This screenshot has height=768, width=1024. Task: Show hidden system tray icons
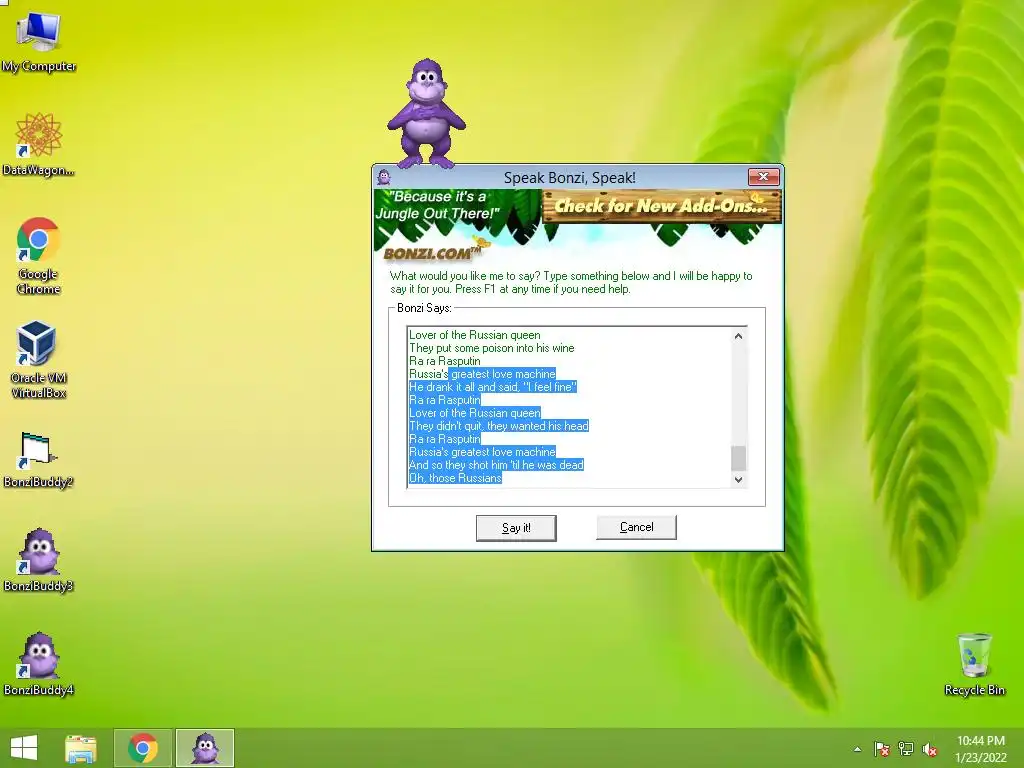pos(857,749)
